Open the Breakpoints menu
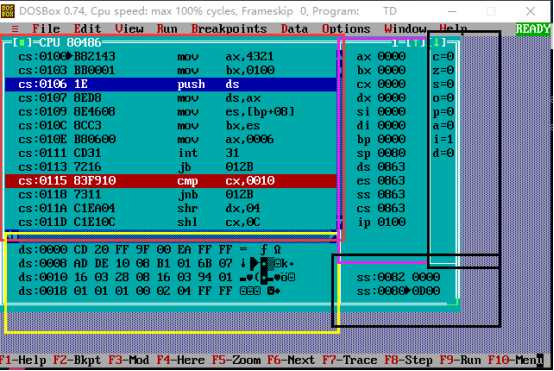Screen dimensions: 554x371 [229, 29]
